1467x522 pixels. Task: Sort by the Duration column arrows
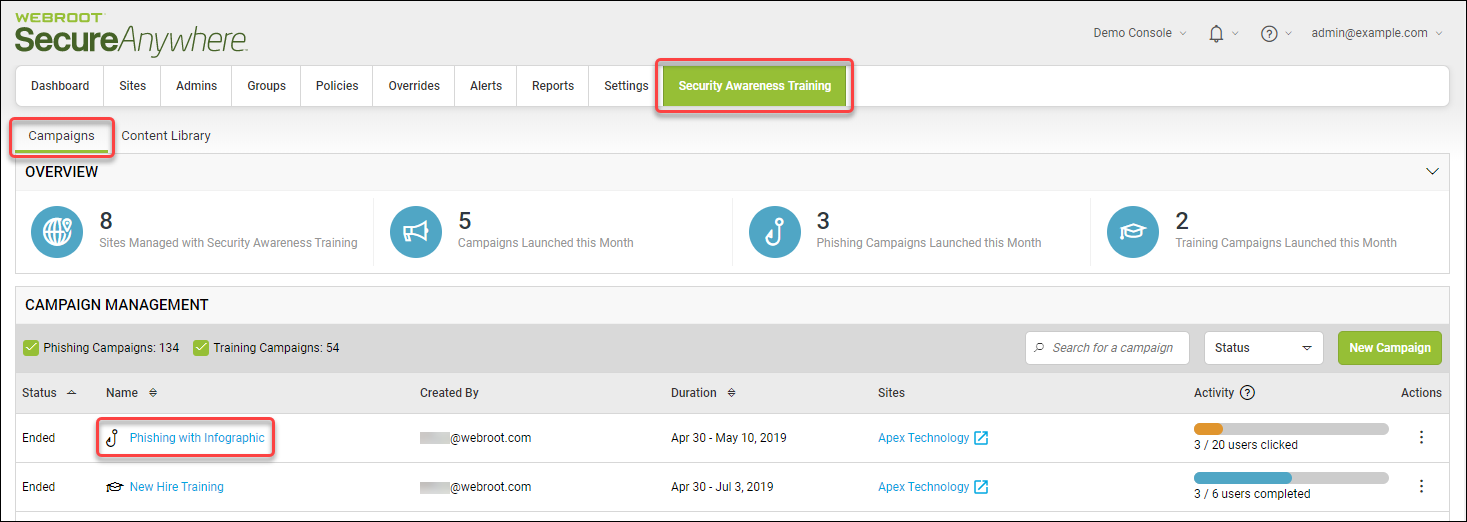tap(731, 393)
